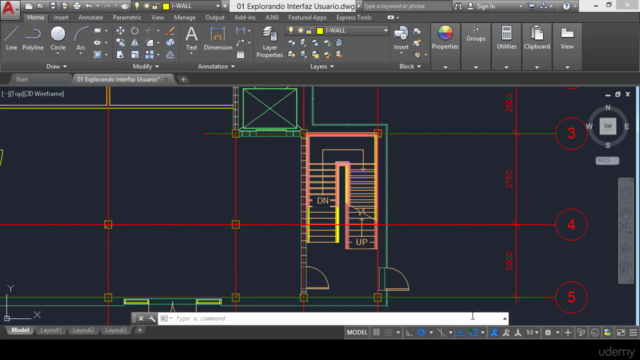Open the quick access I-WALL layer dropdown
The width and height of the screenshot is (640, 360).
point(218,6)
